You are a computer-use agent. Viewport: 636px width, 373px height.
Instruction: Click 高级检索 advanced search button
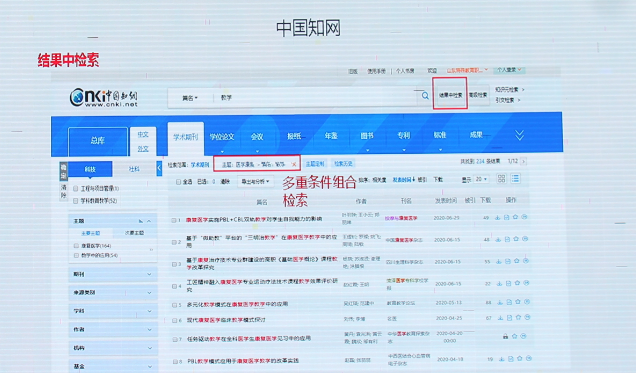click(478, 95)
